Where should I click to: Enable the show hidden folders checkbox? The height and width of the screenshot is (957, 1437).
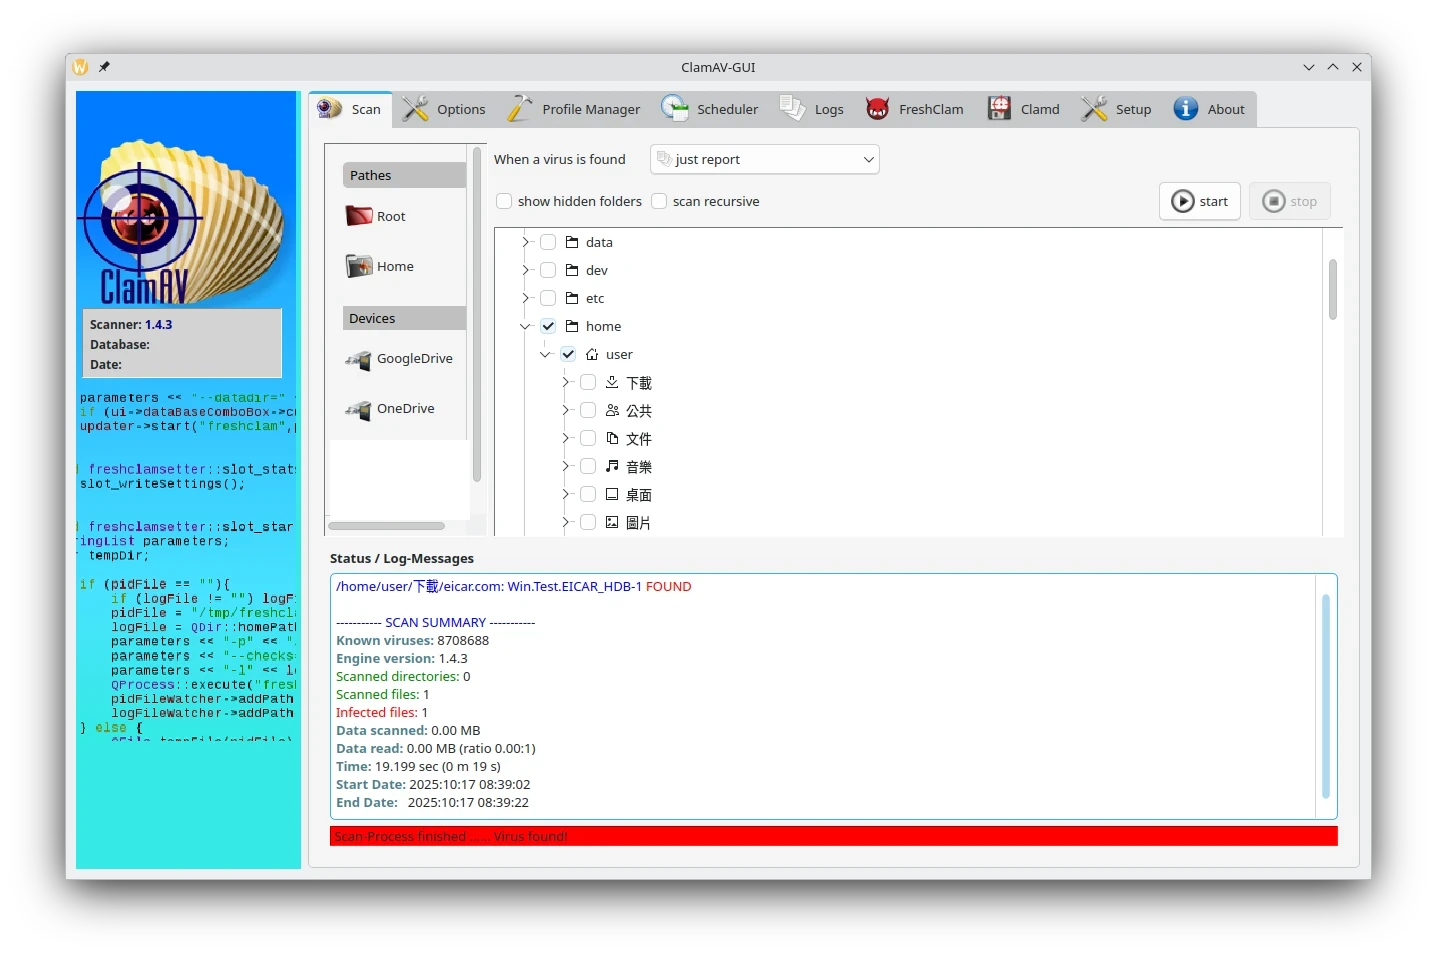[x=505, y=201]
